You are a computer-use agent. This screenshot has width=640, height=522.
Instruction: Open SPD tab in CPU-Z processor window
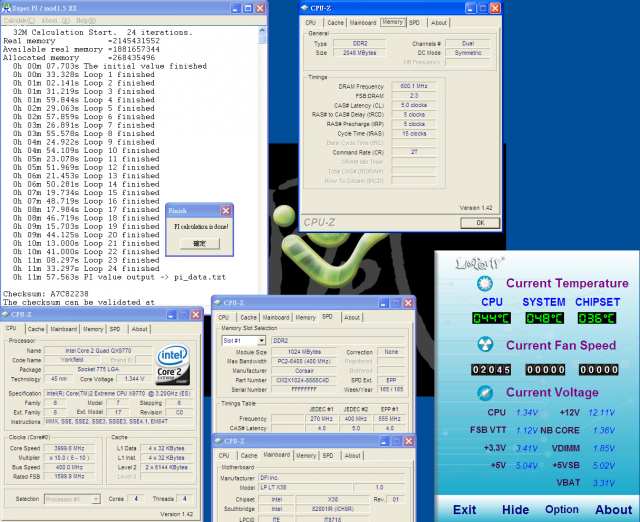pyautogui.click(x=115, y=329)
